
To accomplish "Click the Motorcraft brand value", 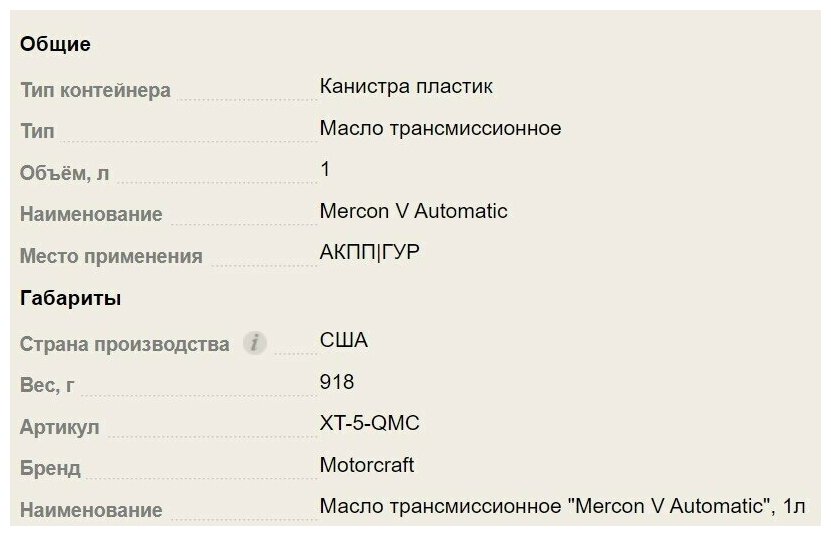I will tap(367, 465).
